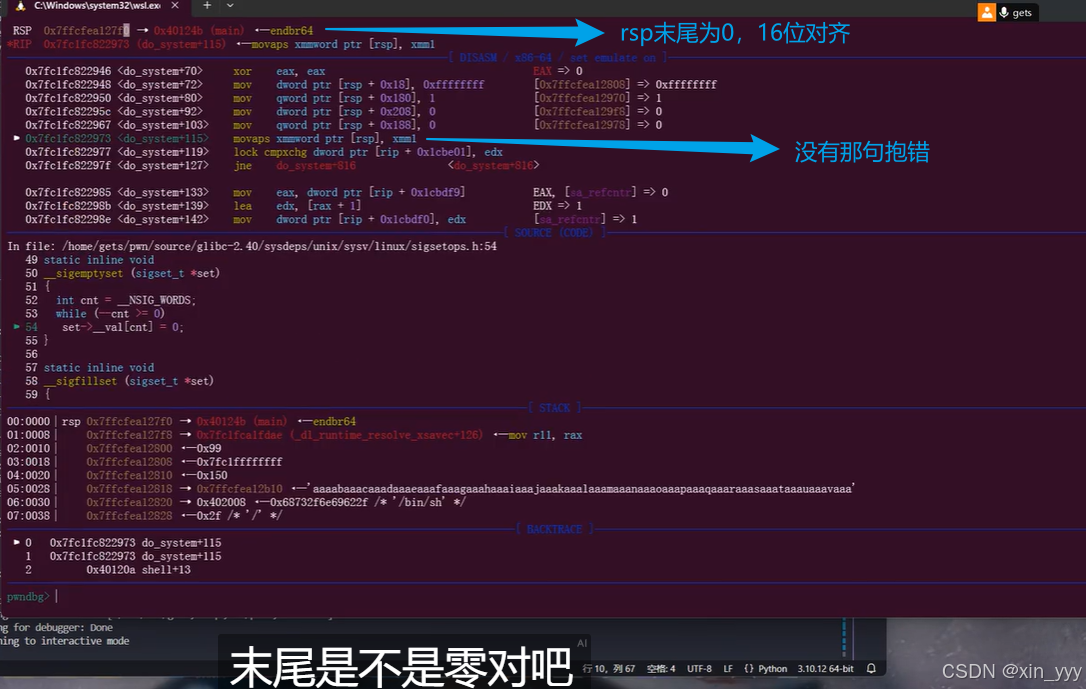Click the notification bell in the status bar
The width and height of the screenshot is (1086, 689).
[872, 669]
